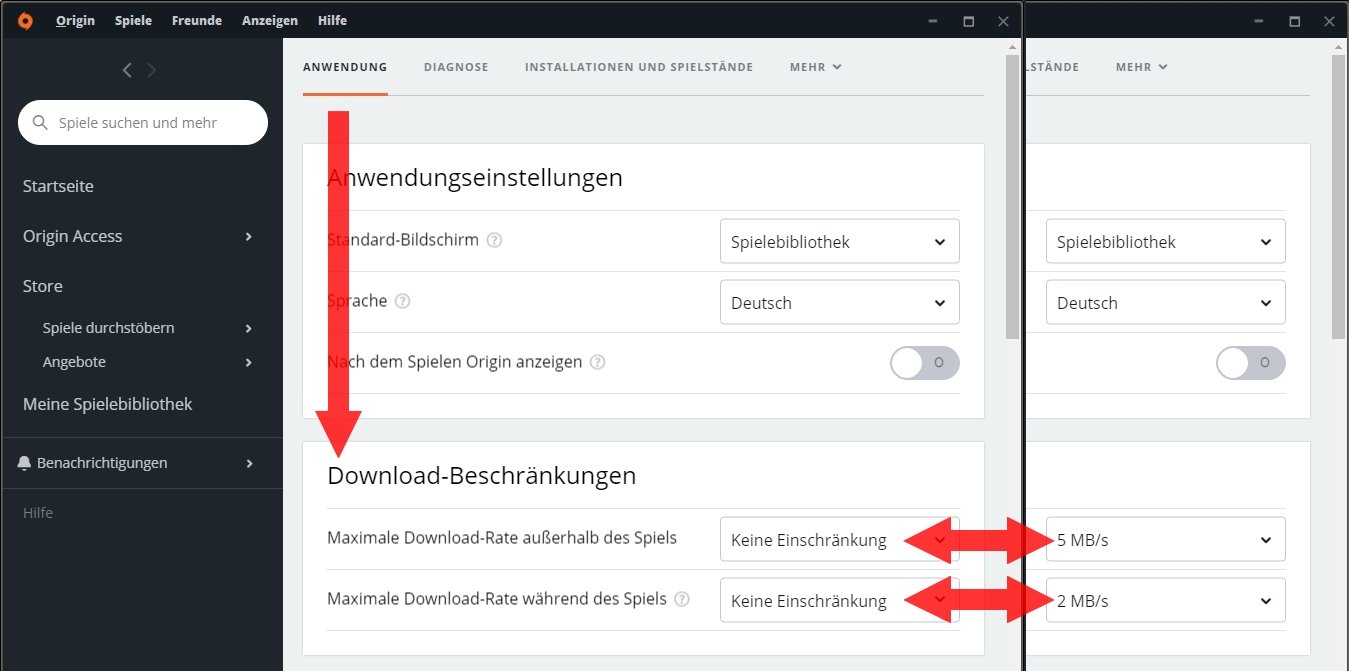Open help icon next to Nach dem Spielen Origin anzeigen
The width and height of the screenshot is (1349, 671).
[x=597, y=363]
